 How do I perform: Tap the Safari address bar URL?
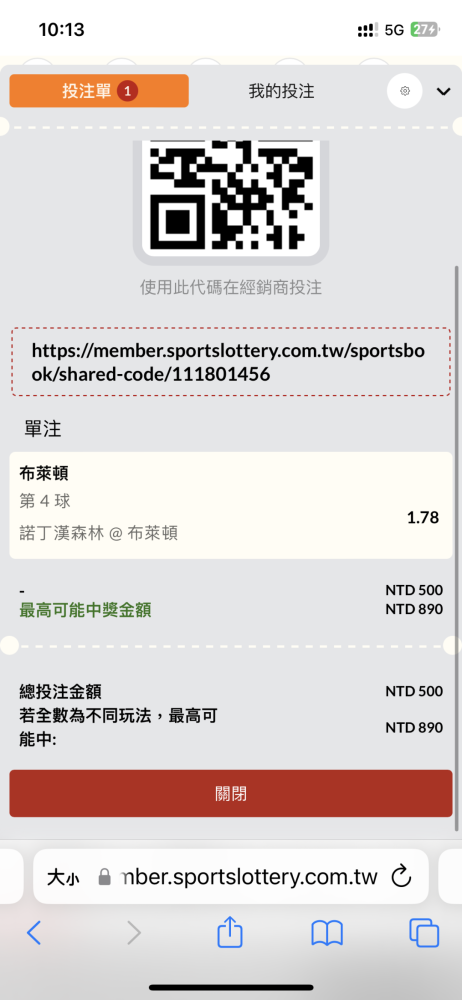(250, 877)
